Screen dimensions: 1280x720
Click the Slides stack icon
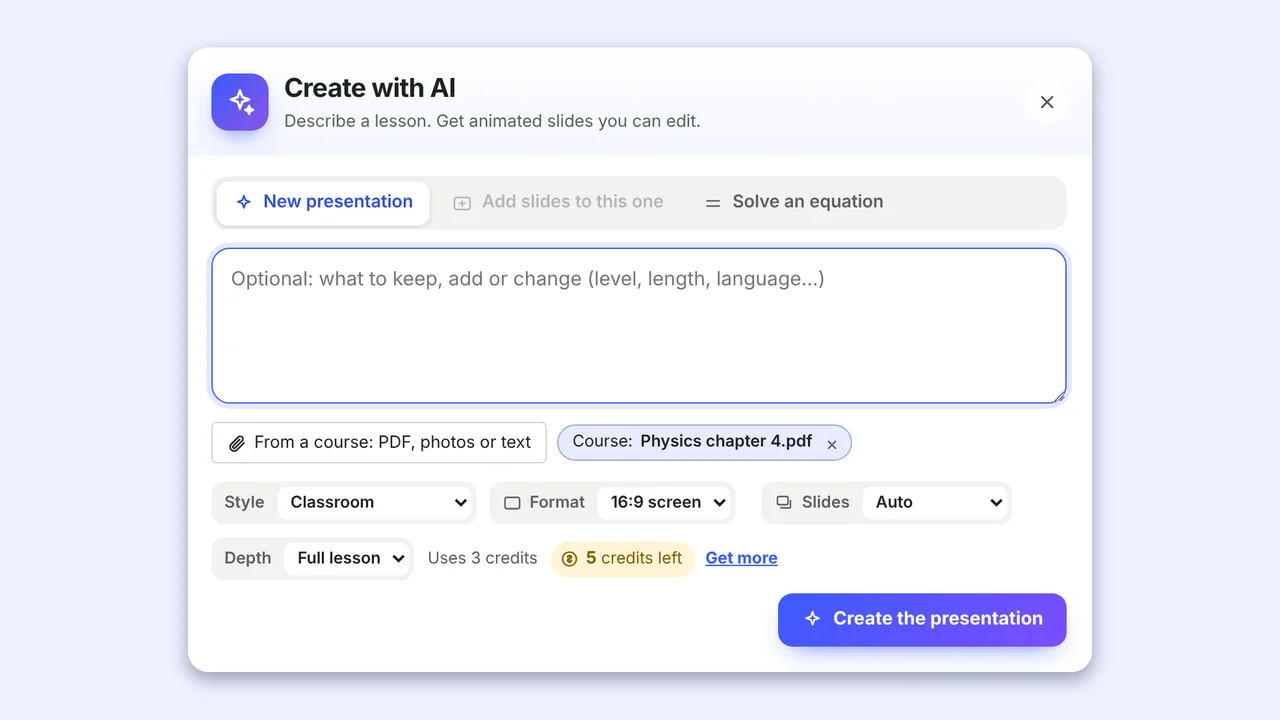pos(784,503)
